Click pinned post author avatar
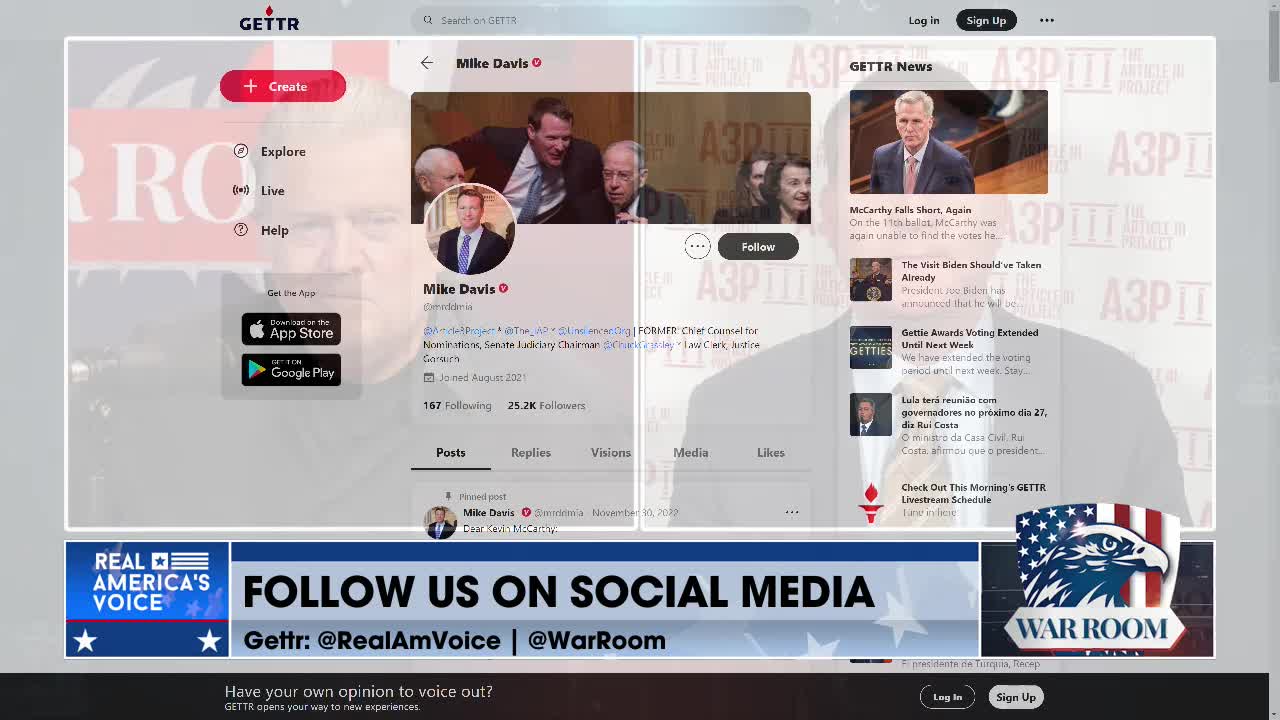Screen dimensions: 1280x720 [440, 523]
